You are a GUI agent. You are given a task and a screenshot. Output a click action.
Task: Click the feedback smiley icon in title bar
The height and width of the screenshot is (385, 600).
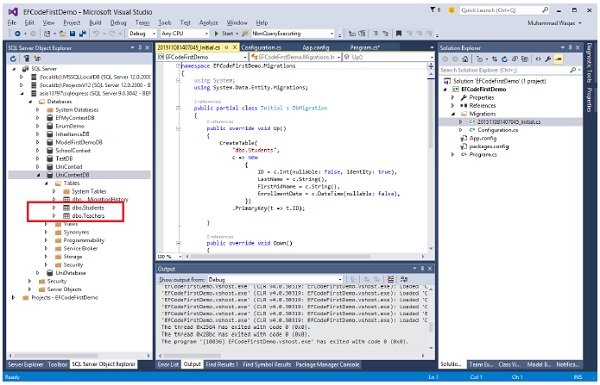point(452,10)
